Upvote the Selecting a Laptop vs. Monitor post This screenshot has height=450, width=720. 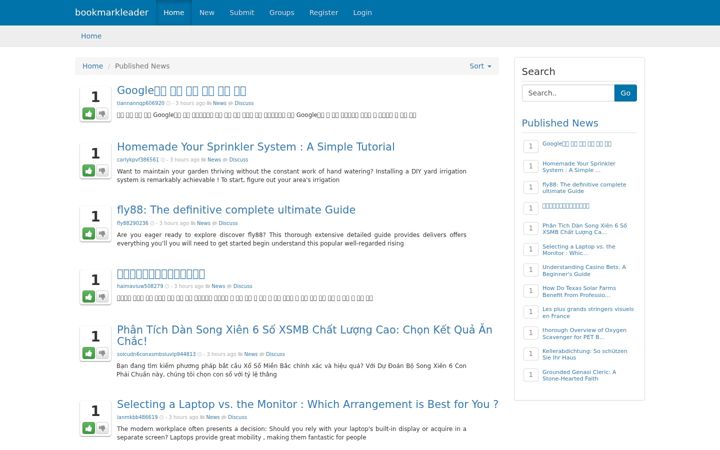[x=89, y=428]
